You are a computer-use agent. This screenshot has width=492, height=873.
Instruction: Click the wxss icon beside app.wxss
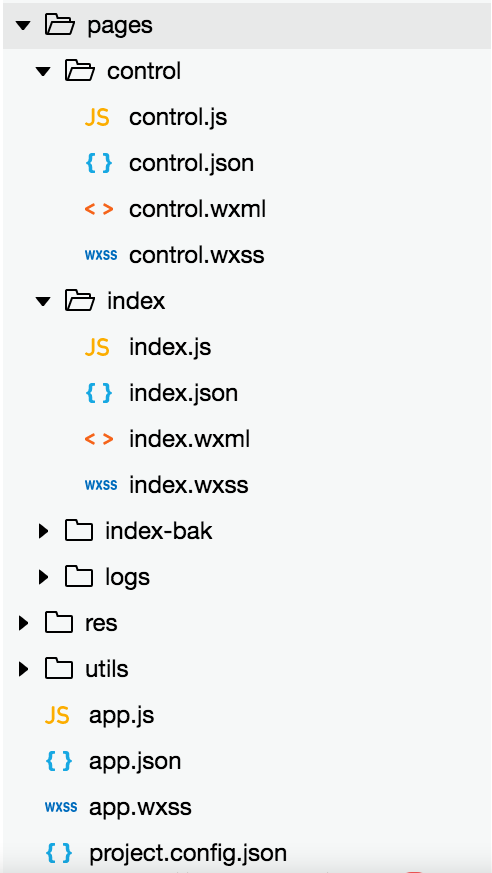(x=61, y=807)
